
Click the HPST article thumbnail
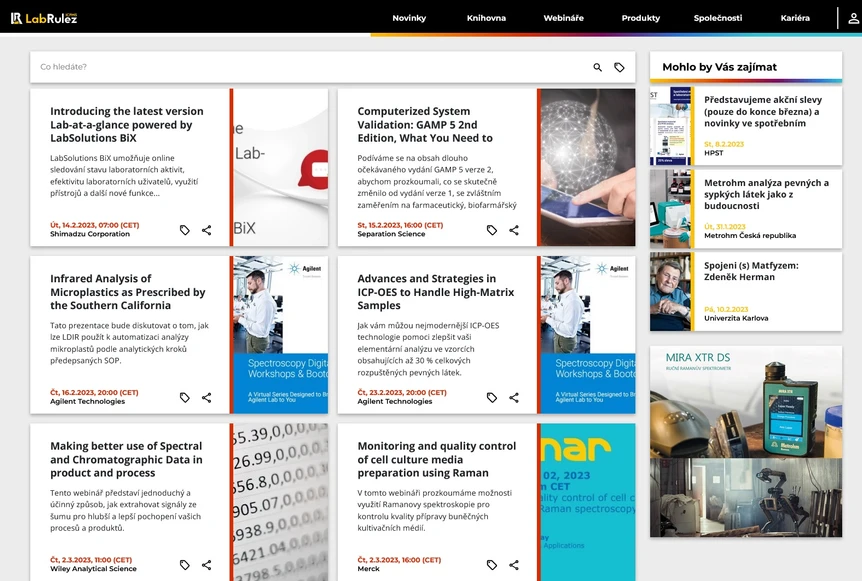671,126
